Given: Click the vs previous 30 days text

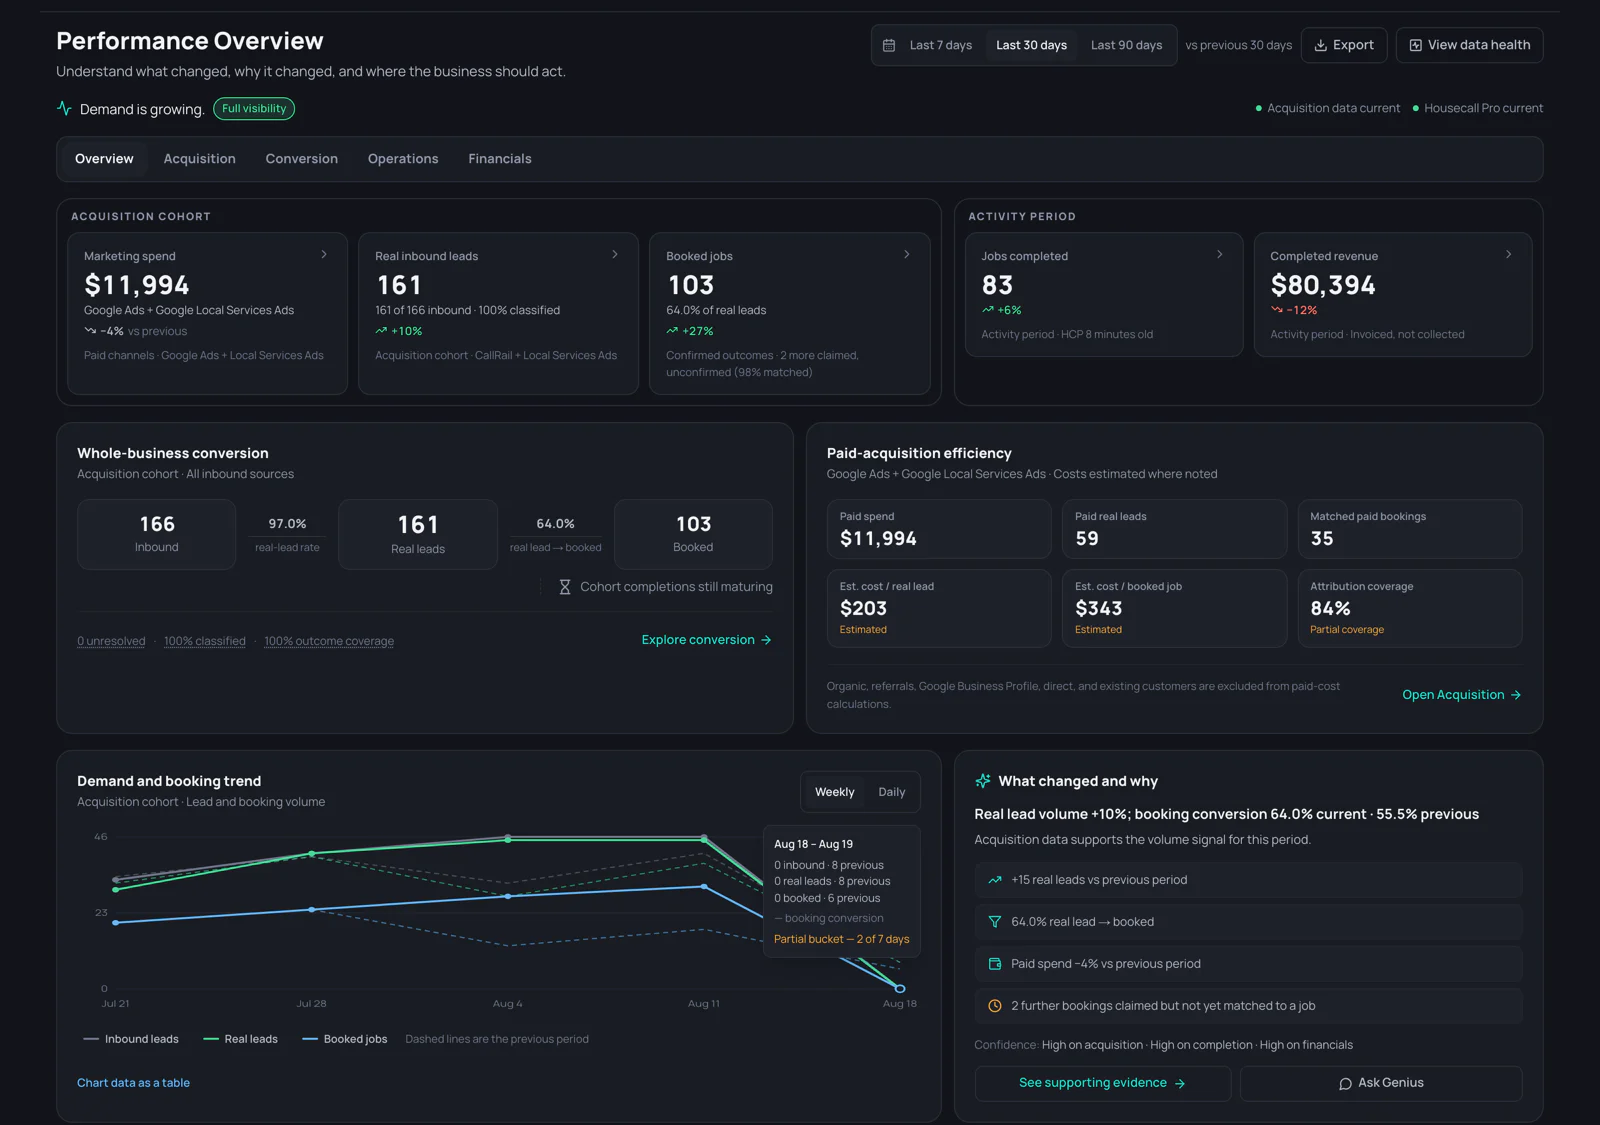Looking at the screenshot, I should point(1238,45).
